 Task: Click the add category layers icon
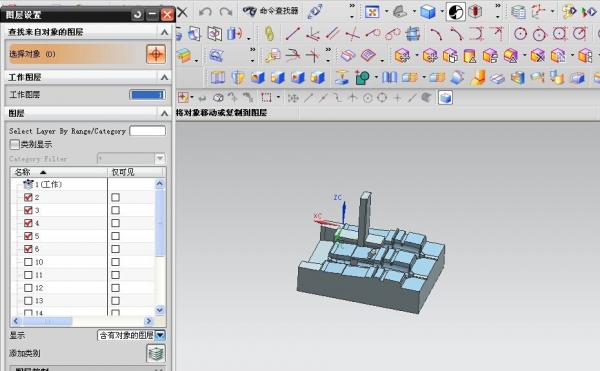[x=156, y=353]
